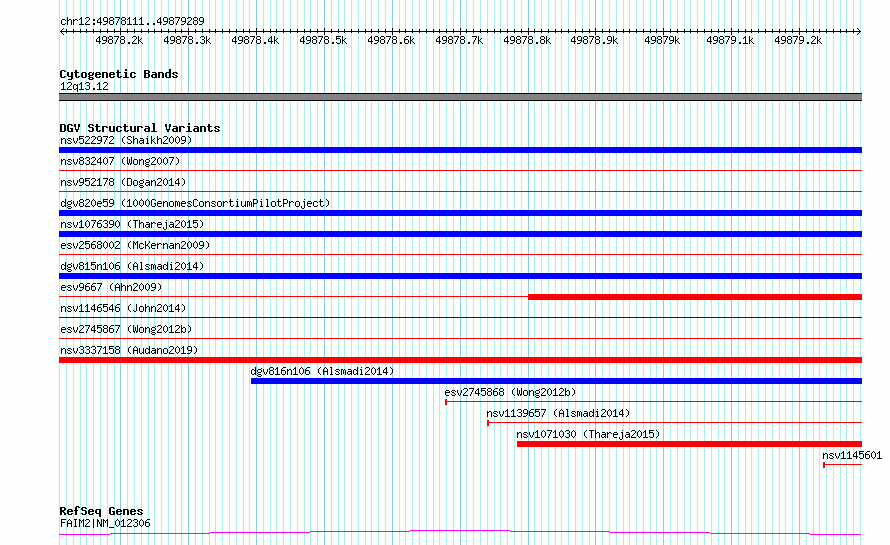Click the chr12:49878111..49879289 coordinate label

(132, 21)
